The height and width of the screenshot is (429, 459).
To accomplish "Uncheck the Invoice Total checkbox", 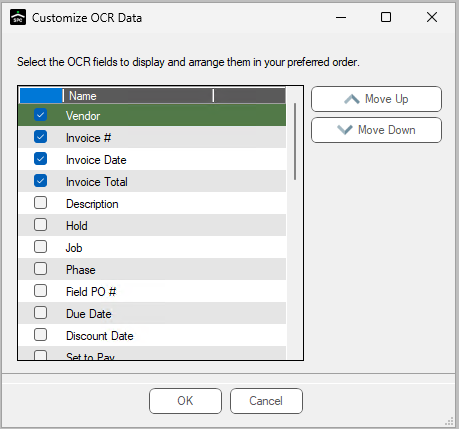I will pyautogui.click(x=40, y=181).
